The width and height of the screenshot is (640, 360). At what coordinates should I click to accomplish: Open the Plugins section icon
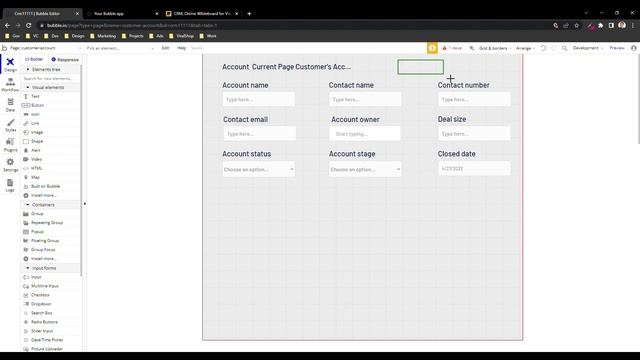click(10, 145)
